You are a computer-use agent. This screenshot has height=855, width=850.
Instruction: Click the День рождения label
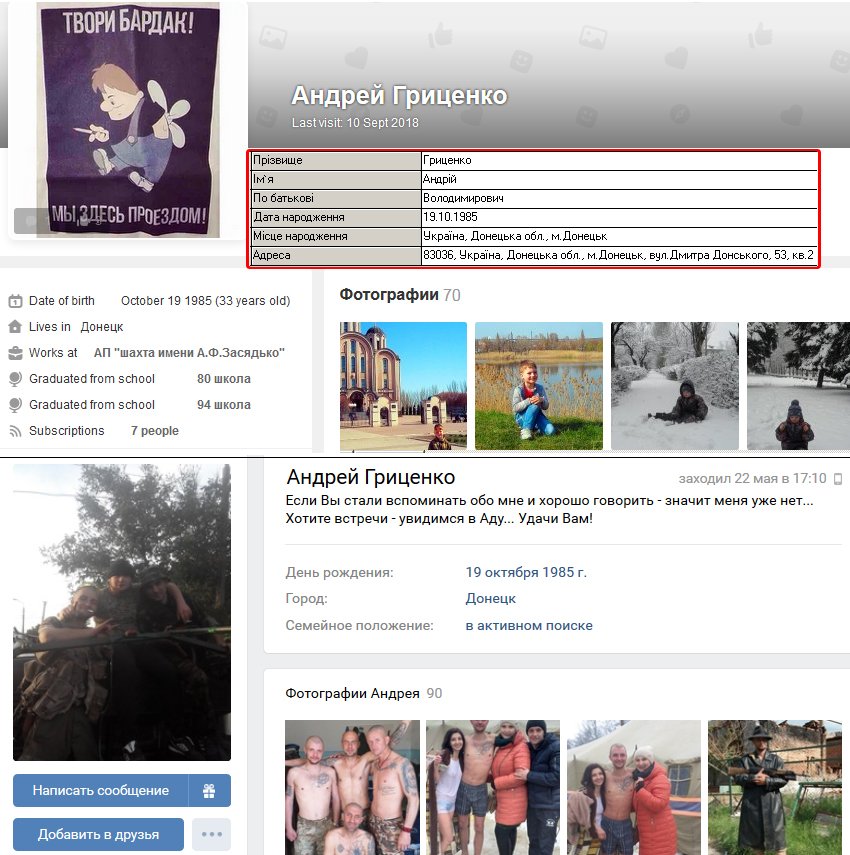(x=339, y=572)
